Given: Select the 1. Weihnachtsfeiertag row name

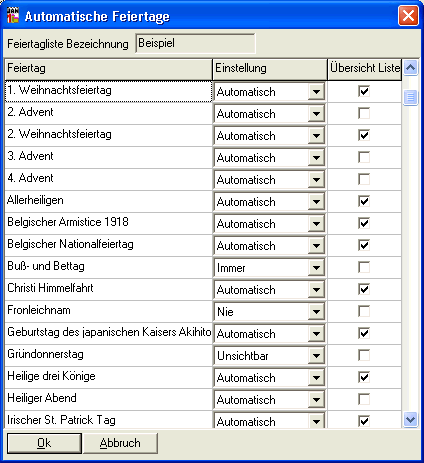Looking at the screenshot, I should pos(108,91).
